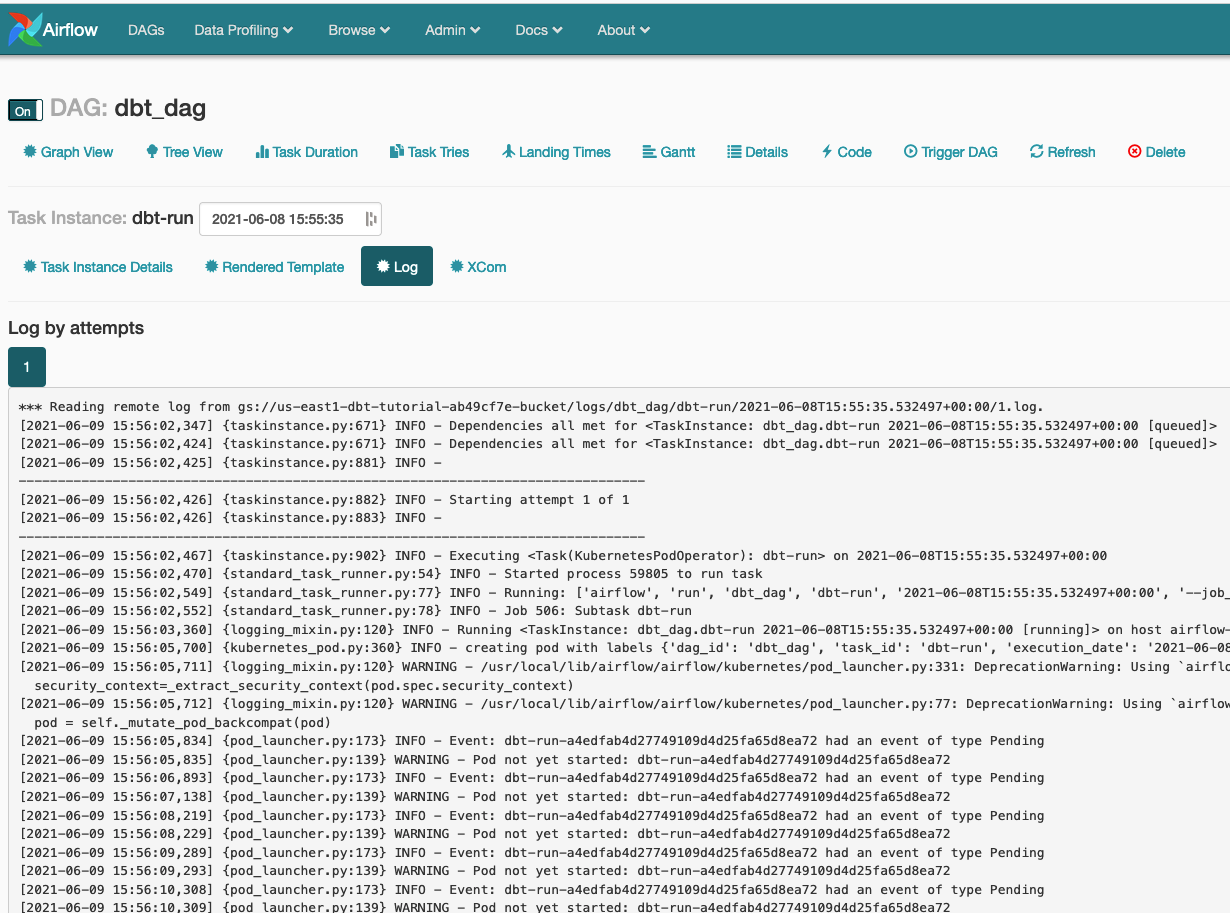Open the Docs menu

(x=538, y=30)
